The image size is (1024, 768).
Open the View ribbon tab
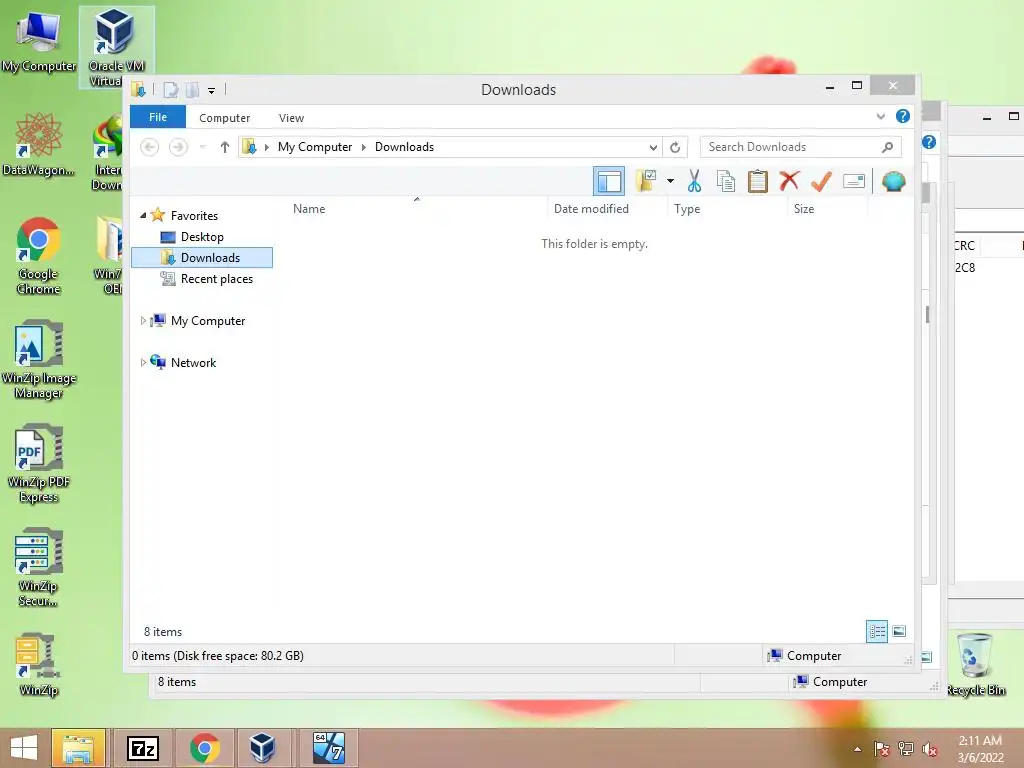(x=291, y=118)
